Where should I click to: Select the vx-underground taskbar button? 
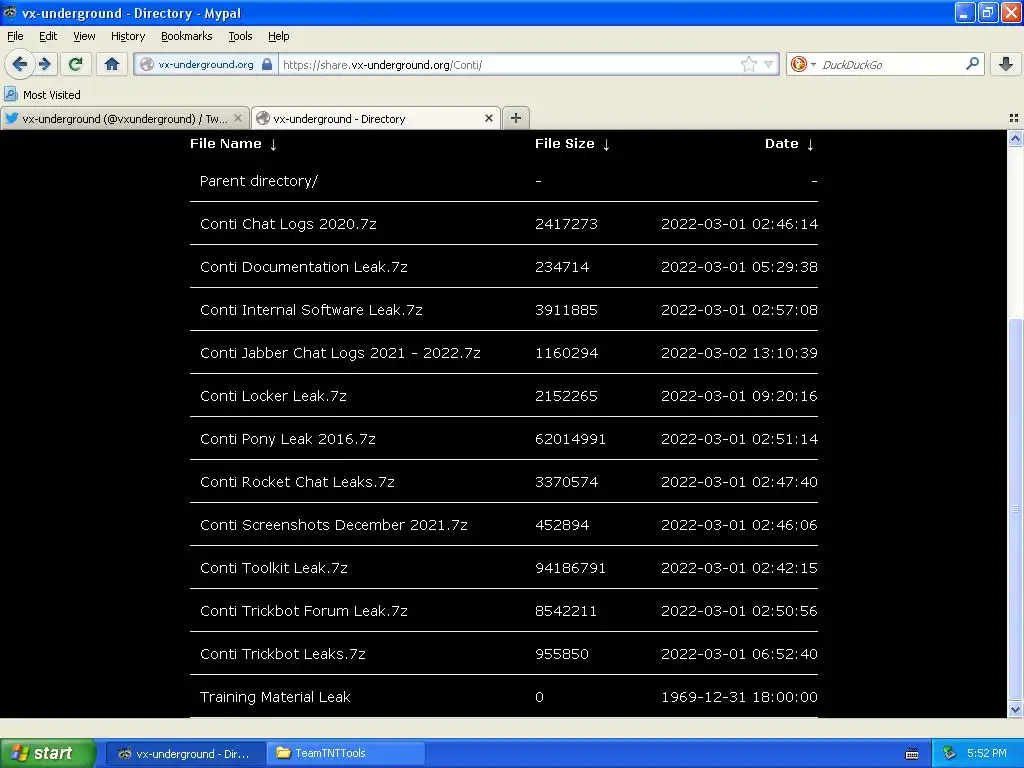[185, 754]
